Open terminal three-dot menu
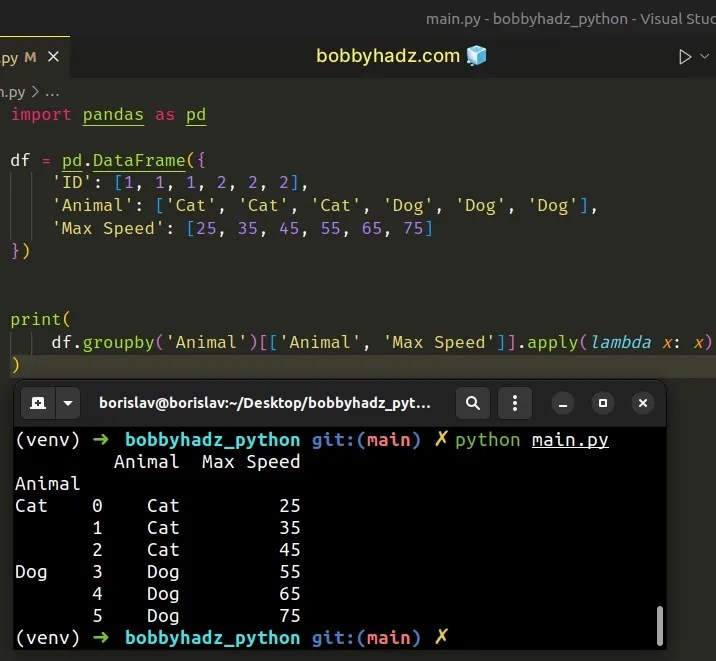Image resolution: width=716 pixels, height=661 pixels. point(515,403)
